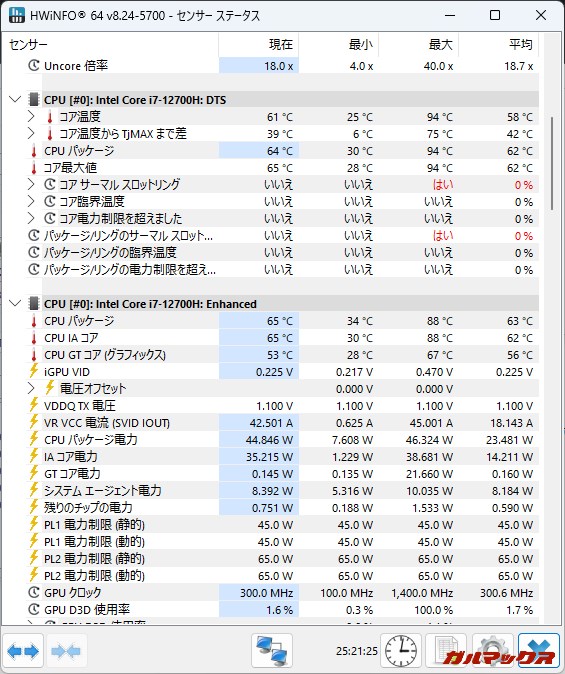Expand the 電圧オフセット row
Viewport: 565px width, 674px height.
[x=31, y=389]
